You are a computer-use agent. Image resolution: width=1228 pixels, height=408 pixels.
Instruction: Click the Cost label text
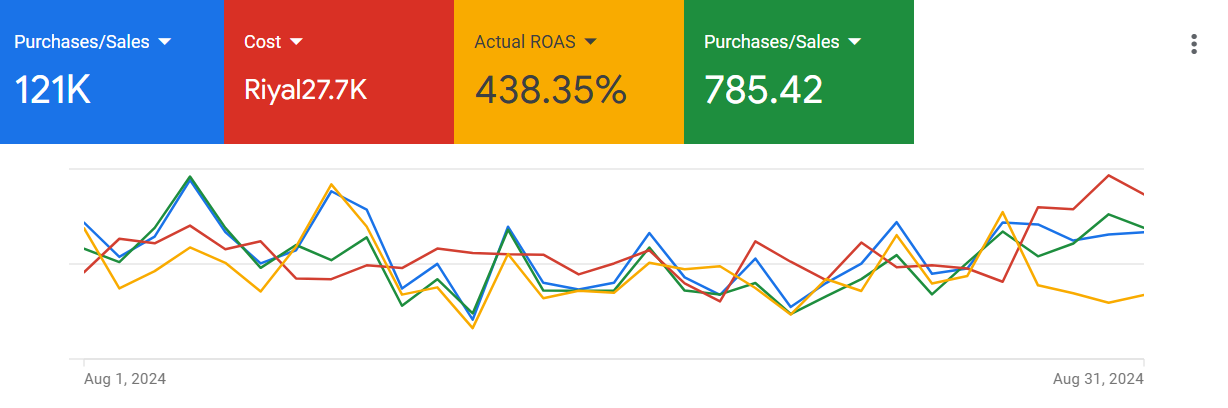[262, 42]
